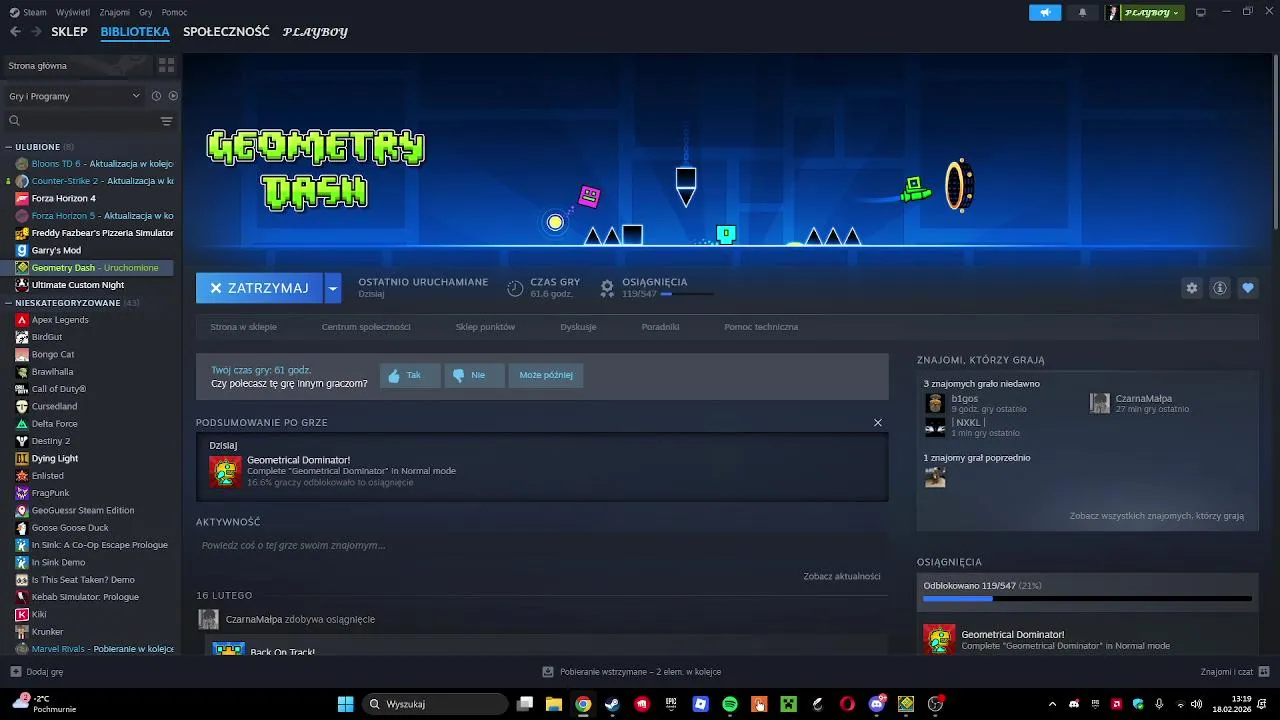Open Chrome from the taskbar
Image resolution: width=1280 pixels, height=720 pixels.
pyautogui.click(x=583, y=704)
